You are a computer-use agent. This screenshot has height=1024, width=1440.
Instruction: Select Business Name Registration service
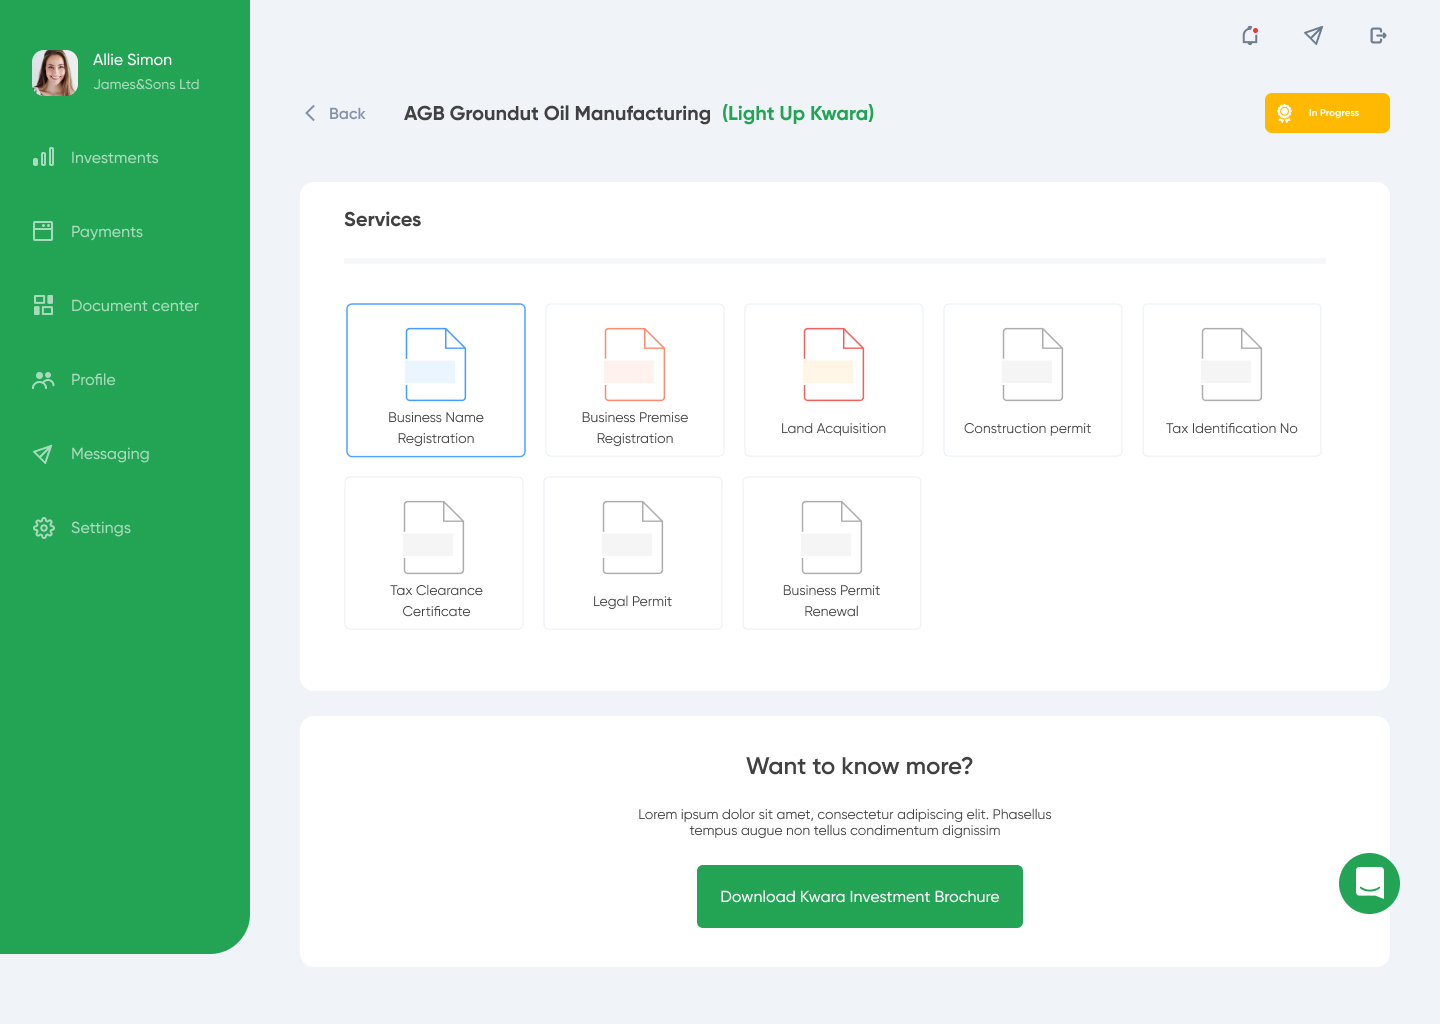pyautogui.click(x=436, y=380)
